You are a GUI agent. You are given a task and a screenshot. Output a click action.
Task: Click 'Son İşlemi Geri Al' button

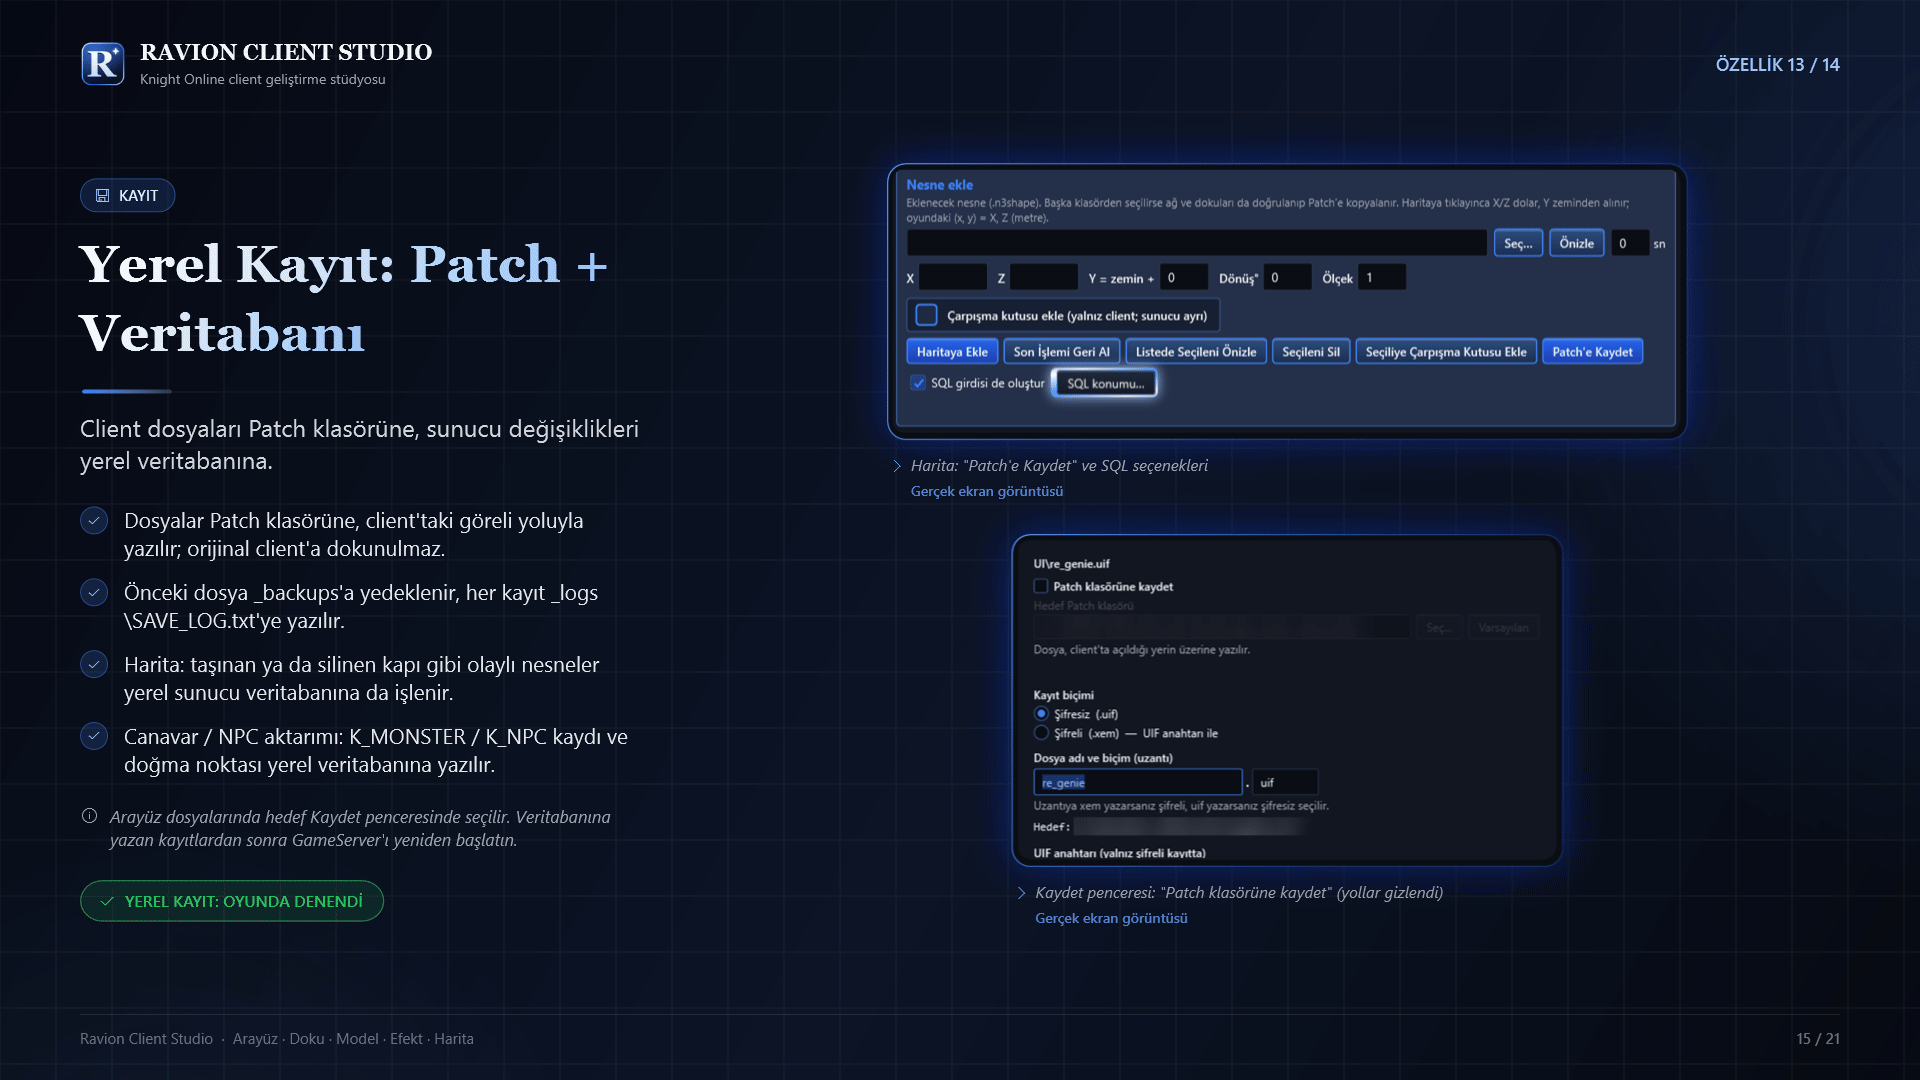tap(1062, 352)
